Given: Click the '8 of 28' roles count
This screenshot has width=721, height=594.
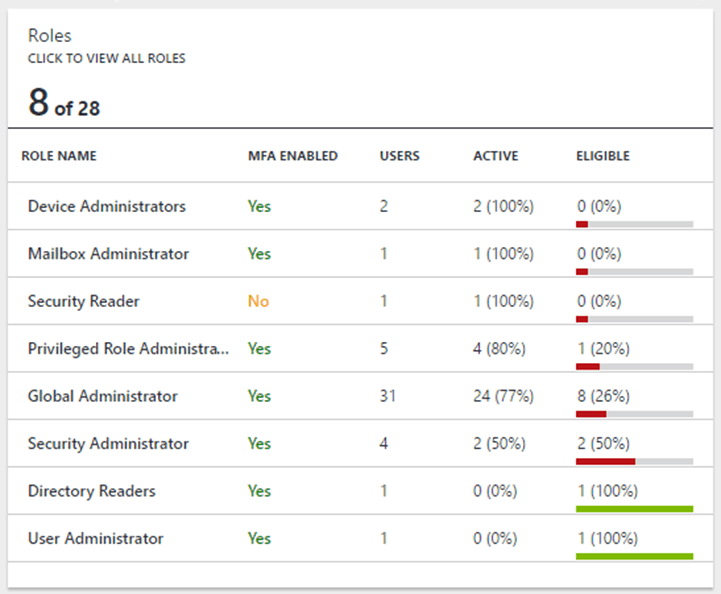Looking at the screenshot, I should [x=64, y=102].
